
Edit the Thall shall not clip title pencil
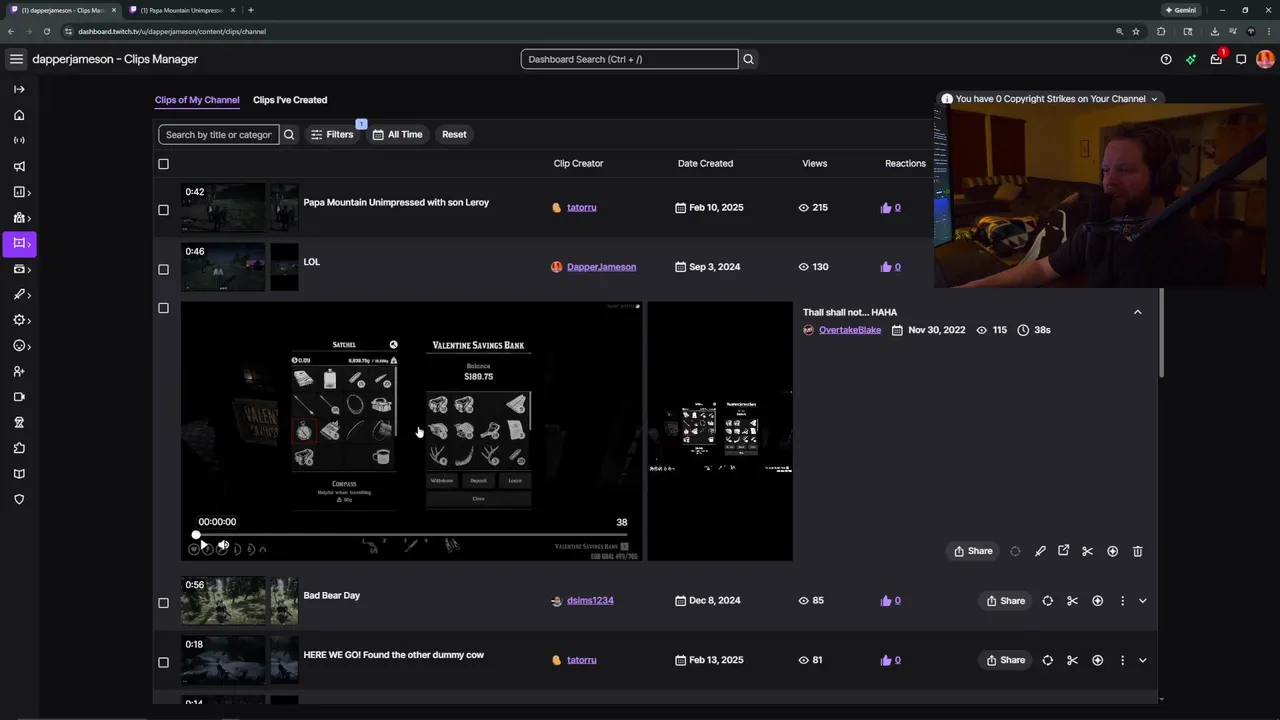coord(1040,551)
